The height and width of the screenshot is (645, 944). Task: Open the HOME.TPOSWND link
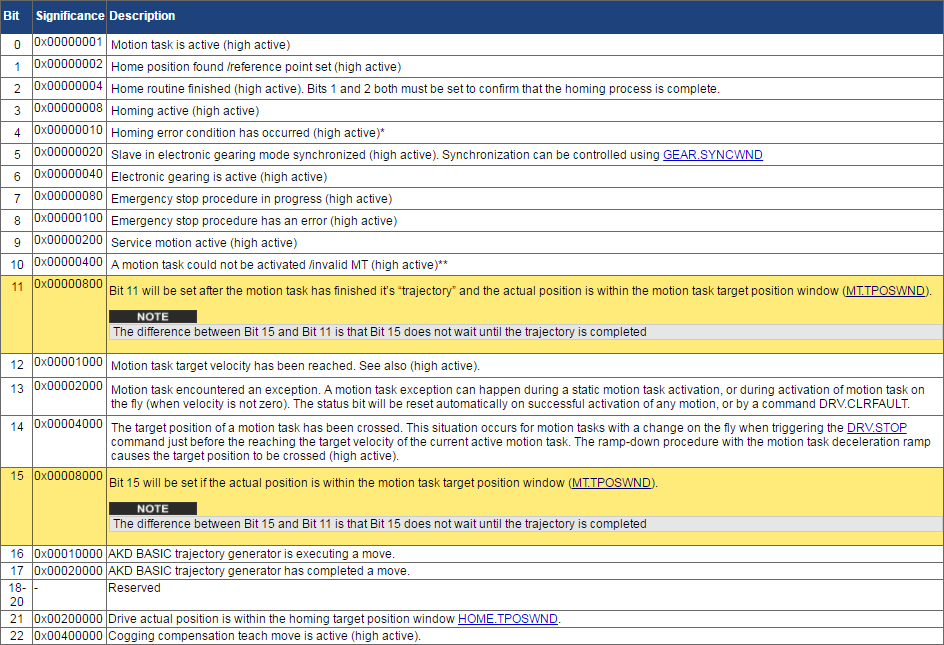pos(508,619)
